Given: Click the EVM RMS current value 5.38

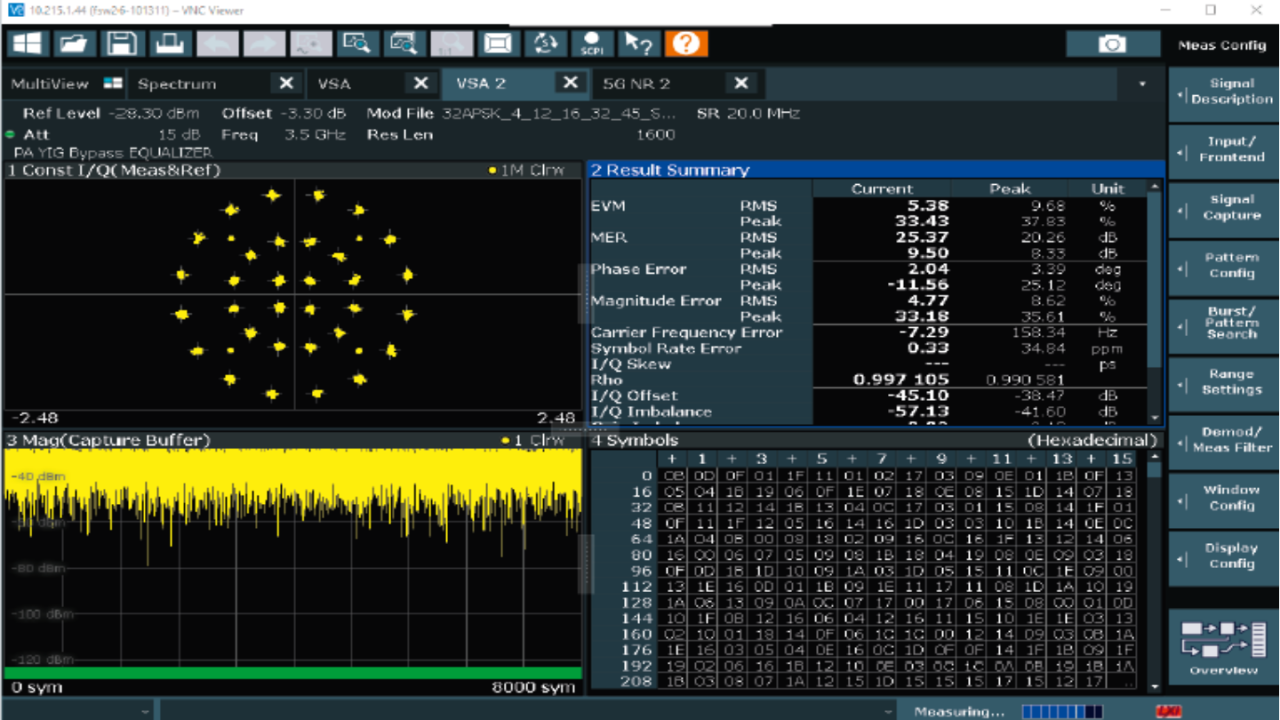Looking at the screenshot, I should pyautogui.click(x=928, y=206).
